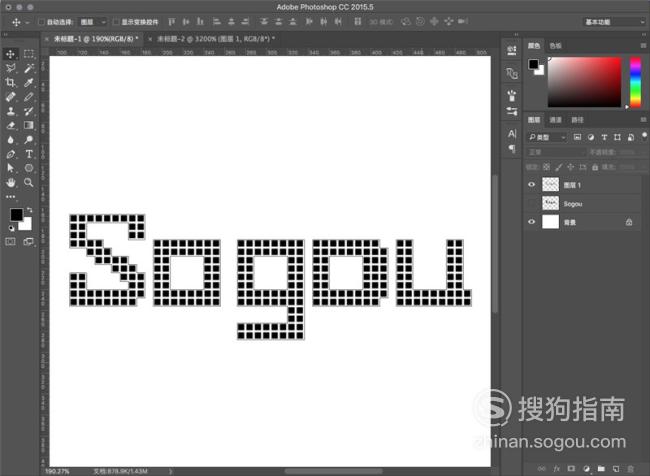Open the workspace switcher dropdown
Screen dimensions: 650x476
[x=614, y=22]
